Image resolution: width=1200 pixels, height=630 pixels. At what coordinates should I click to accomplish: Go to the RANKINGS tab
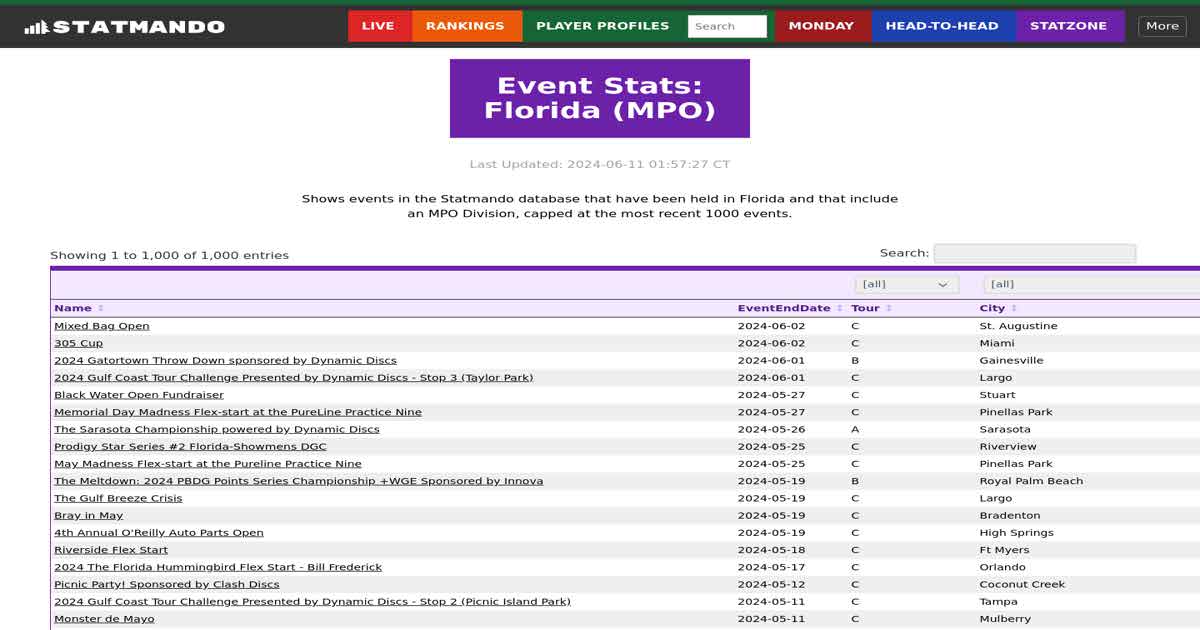466,25
